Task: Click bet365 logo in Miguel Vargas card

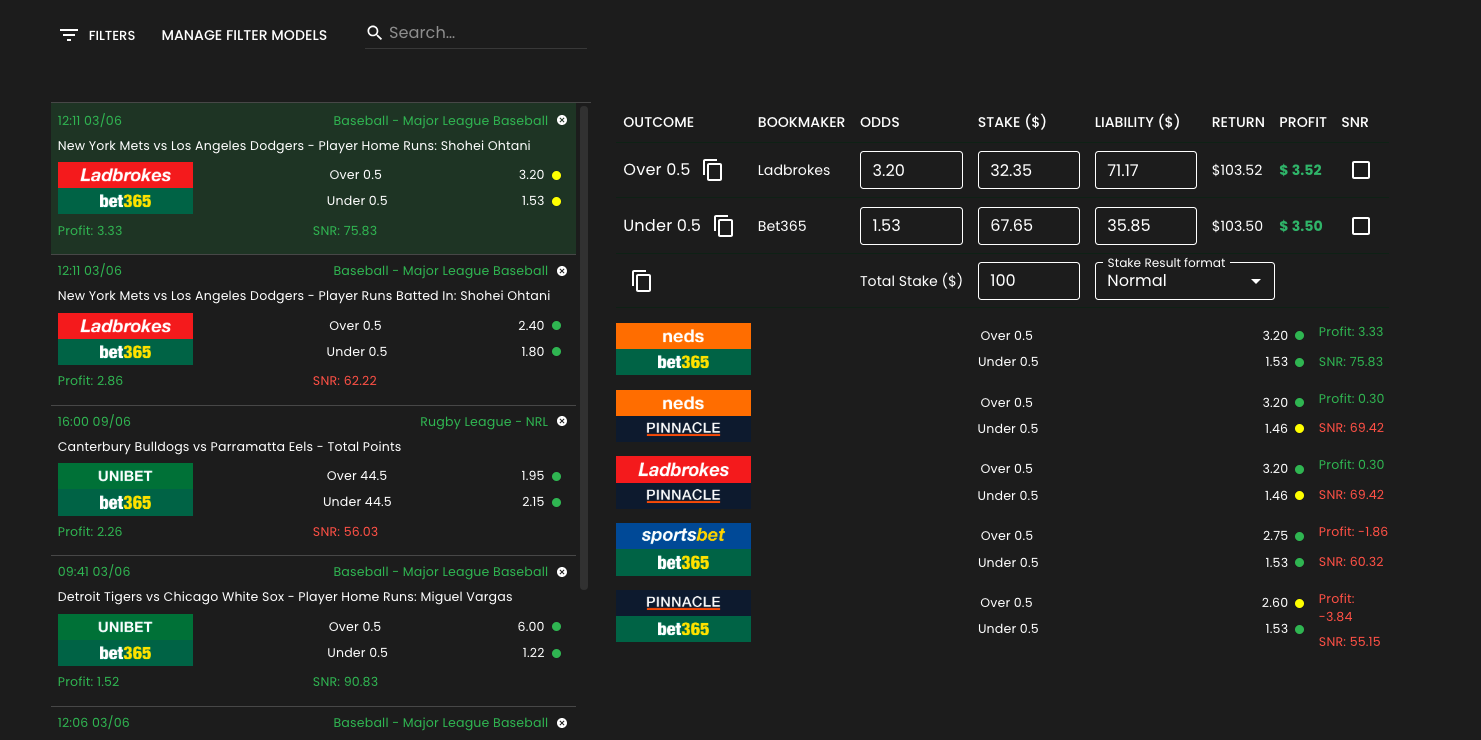Action: coord(125,653)
